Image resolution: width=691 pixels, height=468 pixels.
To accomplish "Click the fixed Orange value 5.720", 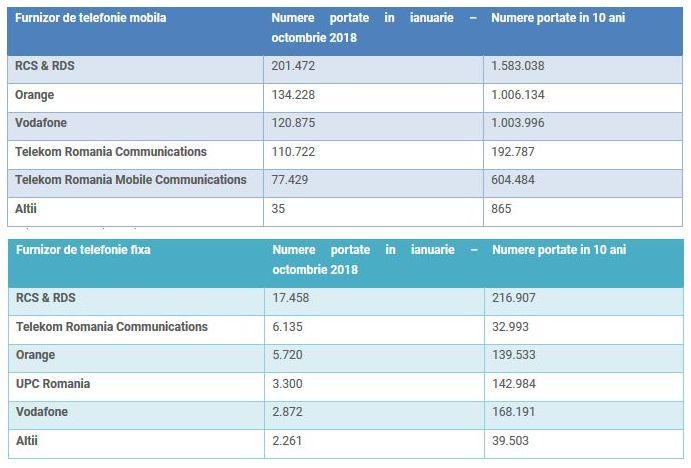I will (x=290, y=355).
